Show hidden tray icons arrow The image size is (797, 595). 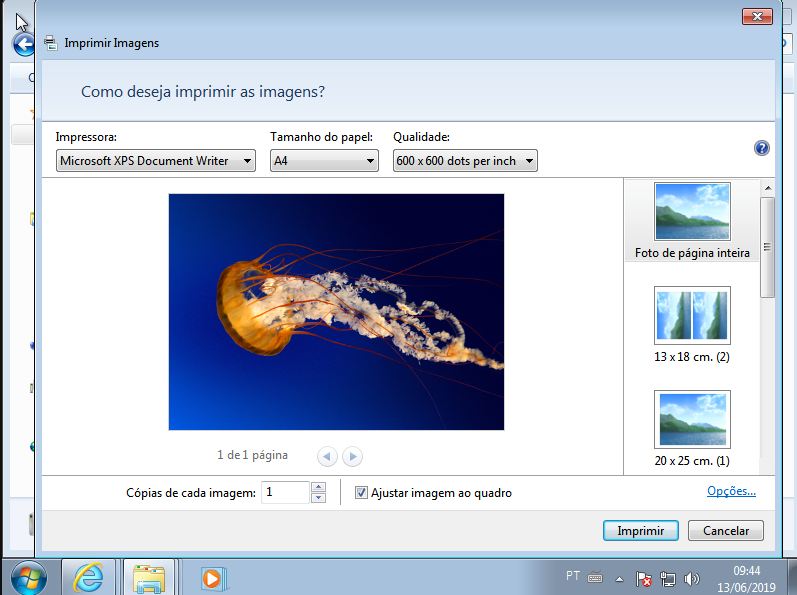point(619,579)
